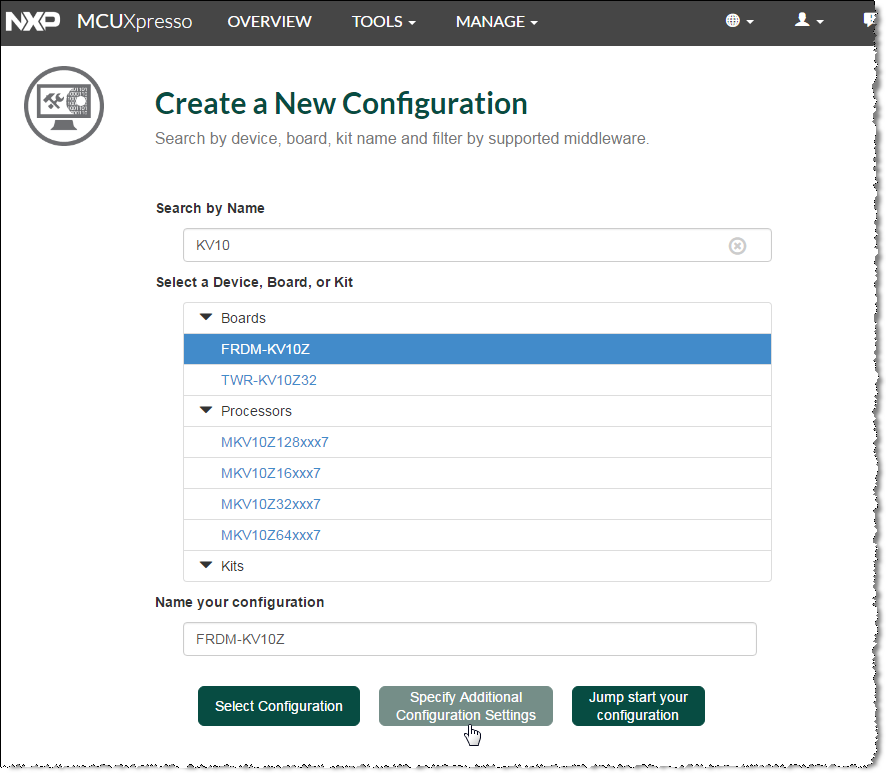This screenshot has height=773, width=886.
Task: Choose the TWR-KV10Z32 board
Action: coord(269,380)
